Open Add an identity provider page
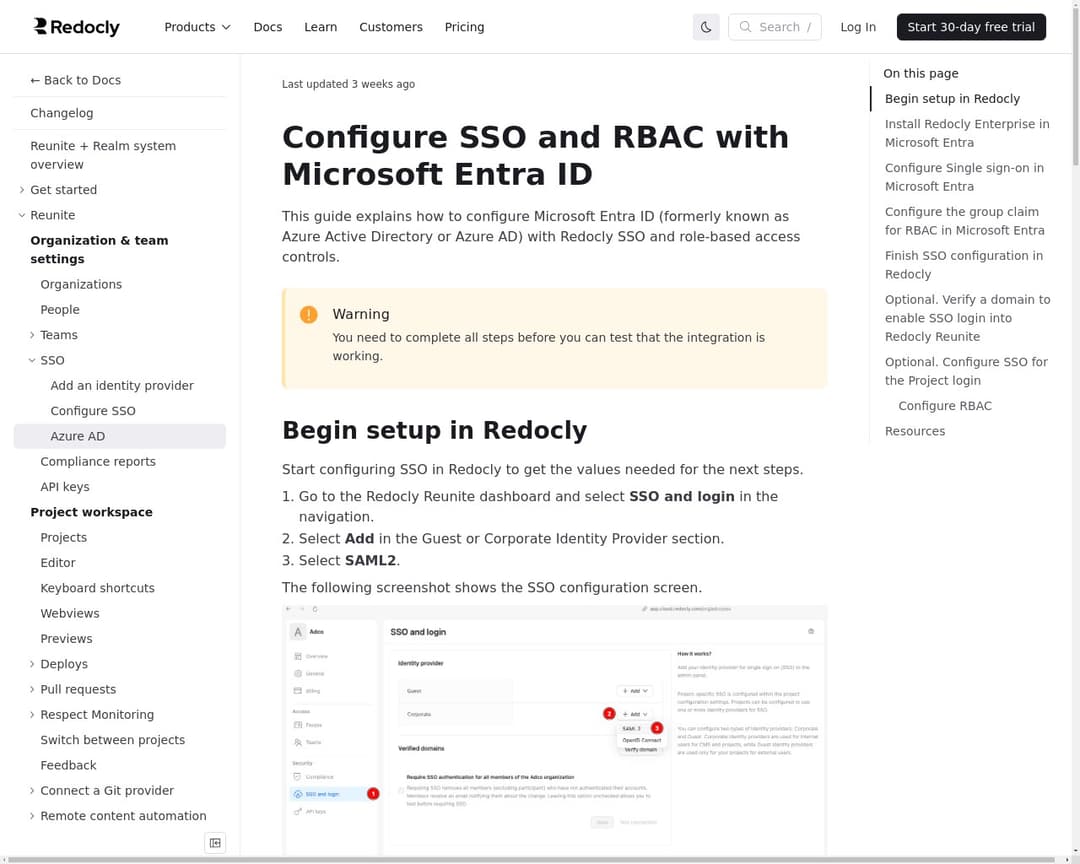The width and height of the screenshot is (1080, 864). 122,385
